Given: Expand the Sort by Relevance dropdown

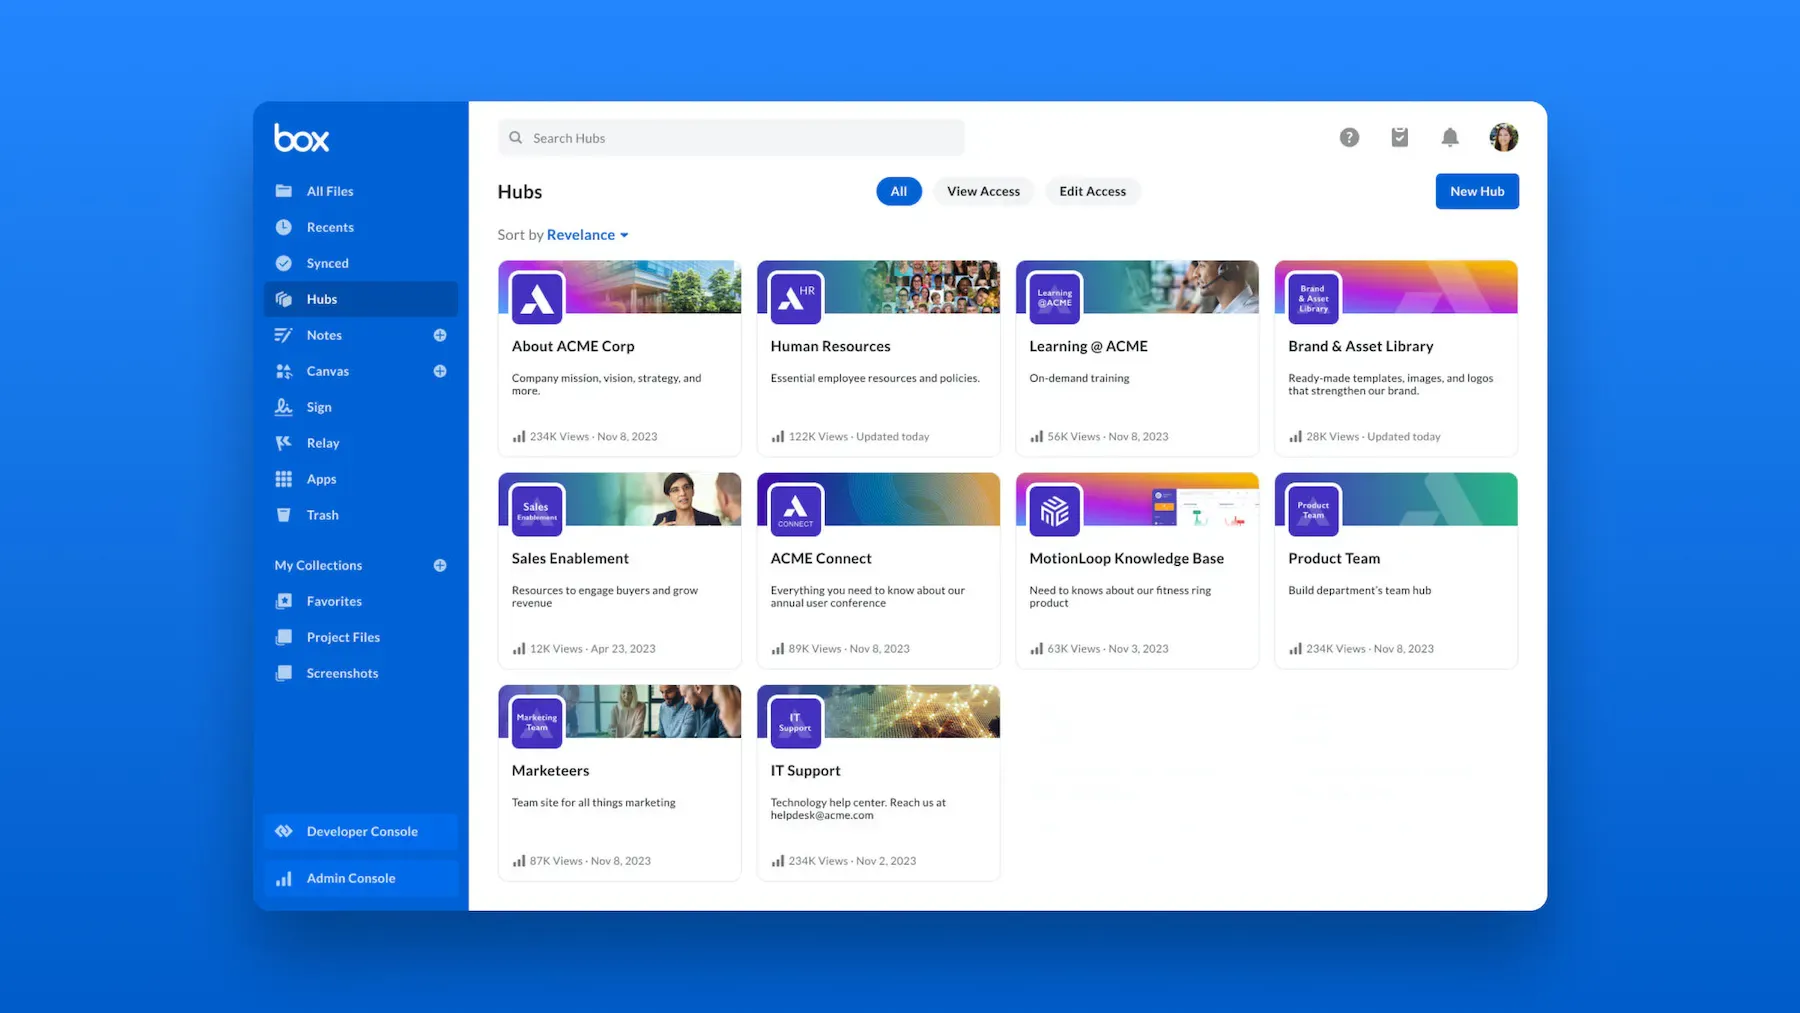Looking at the screenshot, I should pyautogui.click(x=587, y=235).
